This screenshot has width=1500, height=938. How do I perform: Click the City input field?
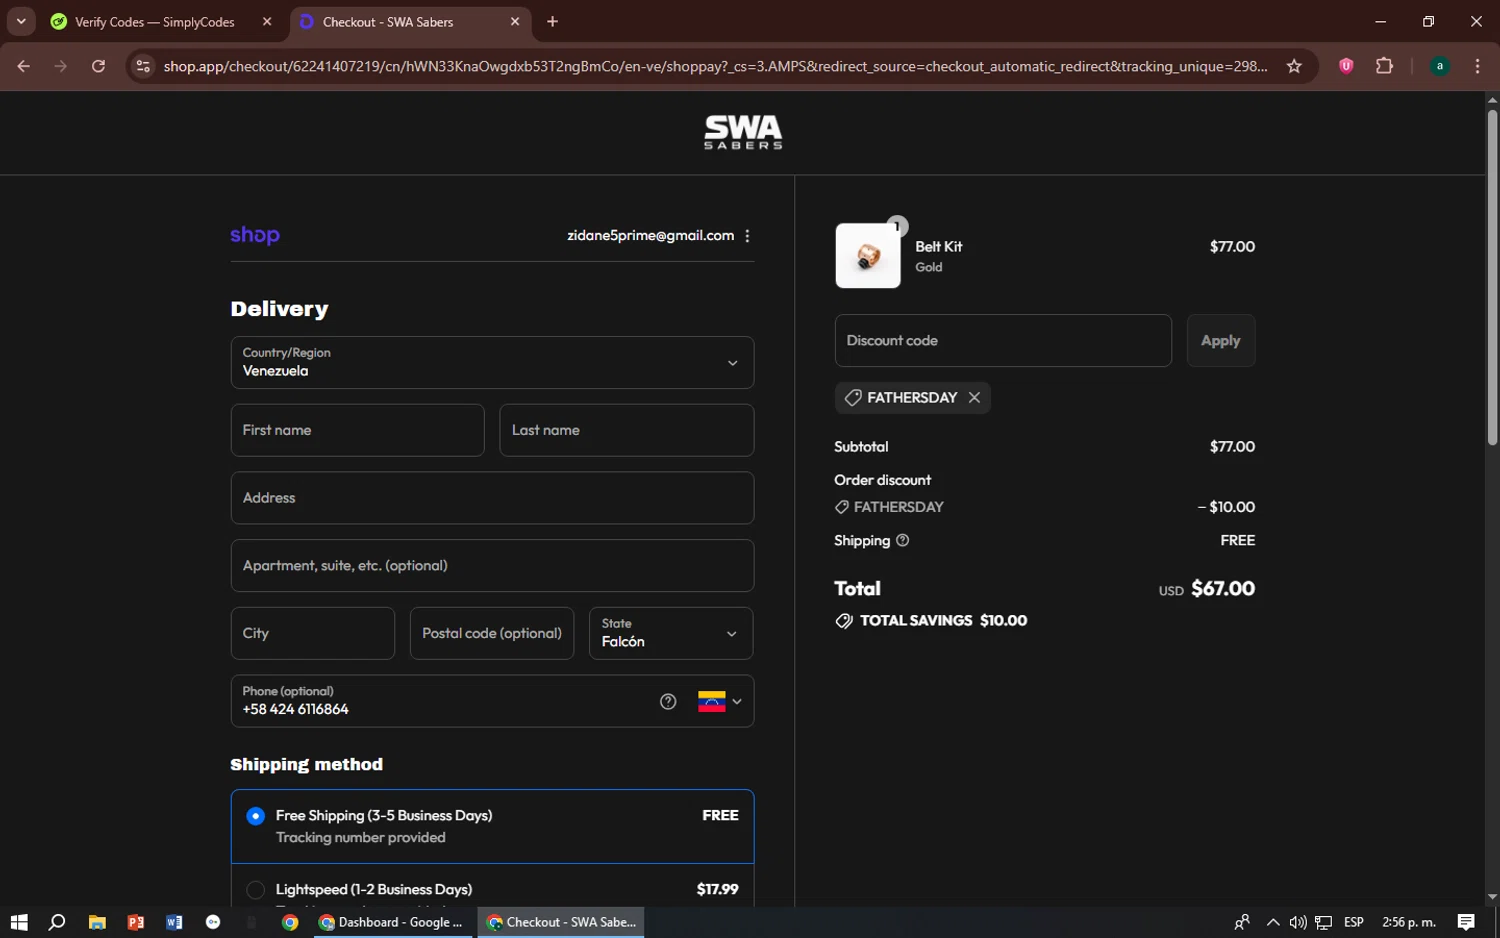click(x=313, y=634)
